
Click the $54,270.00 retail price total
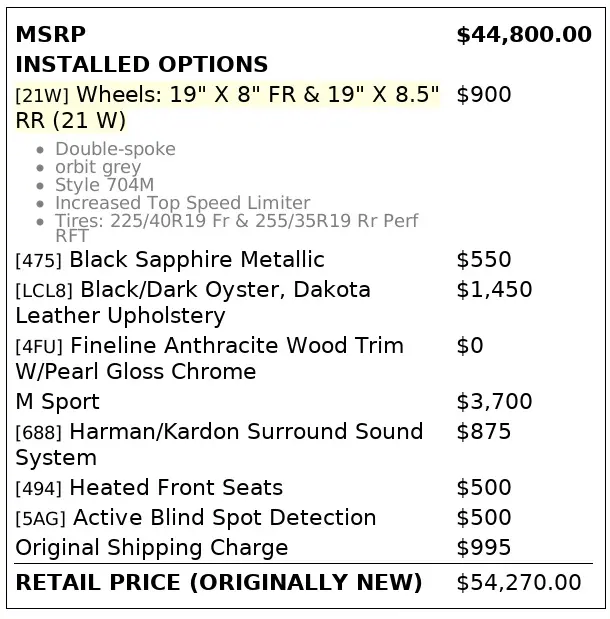[x=518, y=582]
